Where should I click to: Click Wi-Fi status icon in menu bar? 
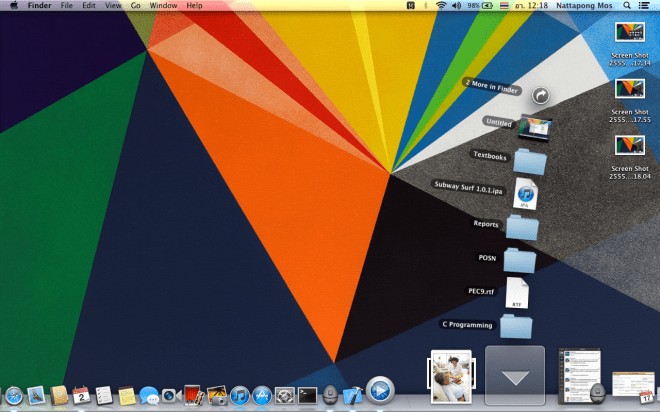441,5
